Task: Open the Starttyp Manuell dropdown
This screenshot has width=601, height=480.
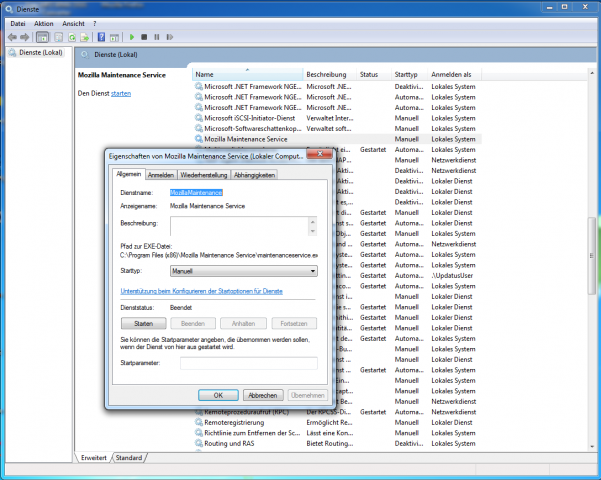Action: click(244, 271)
